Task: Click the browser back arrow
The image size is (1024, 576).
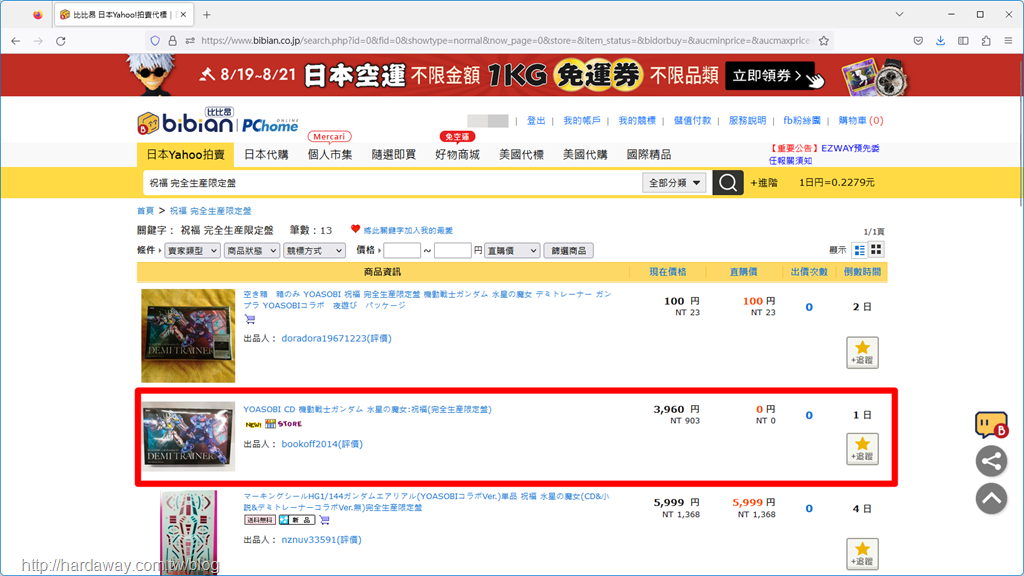Action: pyautogui.click(x=16, y=40)
